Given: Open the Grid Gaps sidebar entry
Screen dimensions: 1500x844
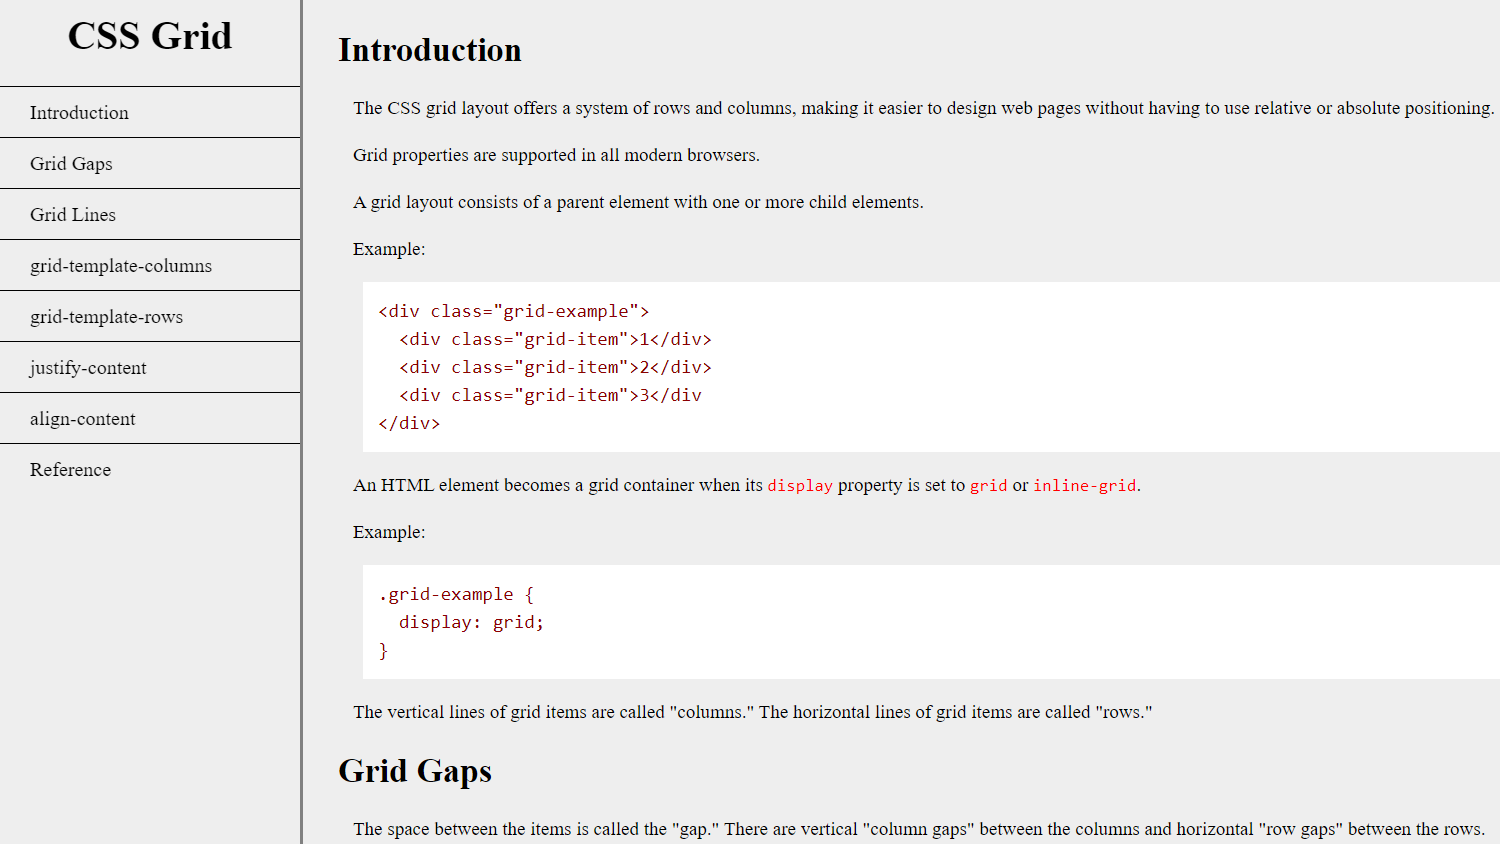Looking at the screenshot, I should (71, 163).
